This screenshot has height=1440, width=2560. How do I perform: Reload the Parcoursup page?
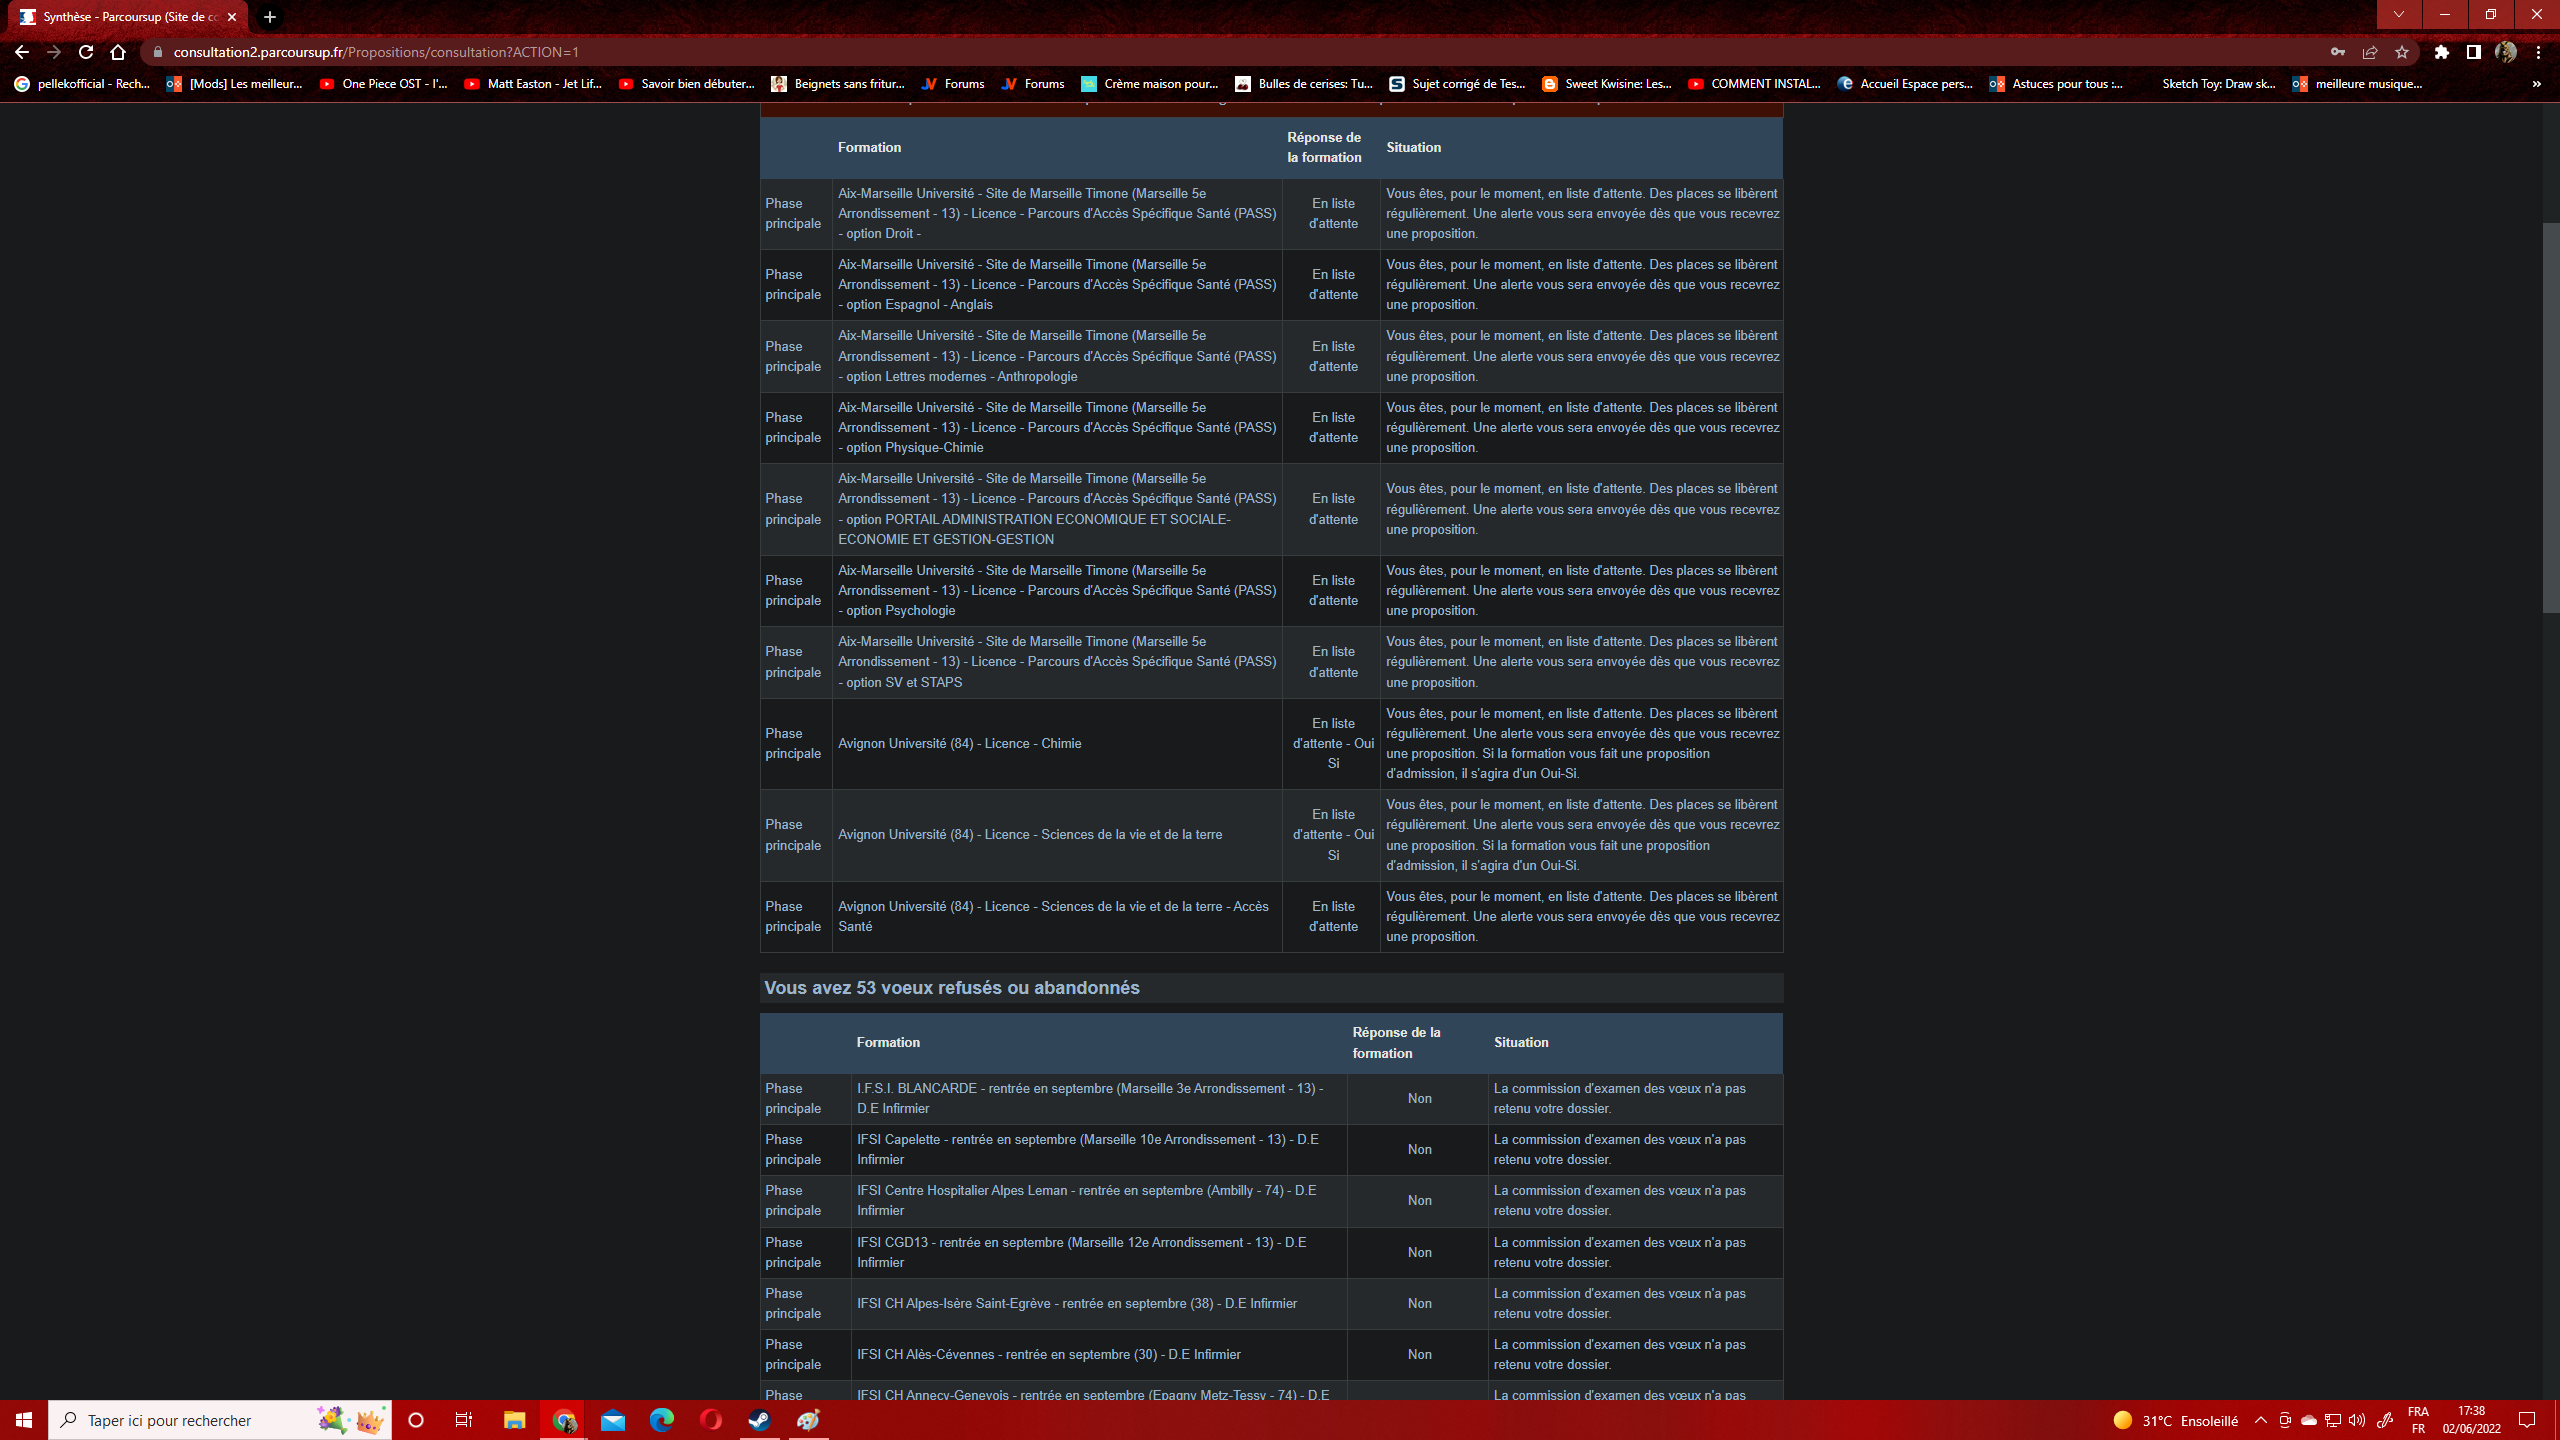pyautogui.click(x=86, y=52)
